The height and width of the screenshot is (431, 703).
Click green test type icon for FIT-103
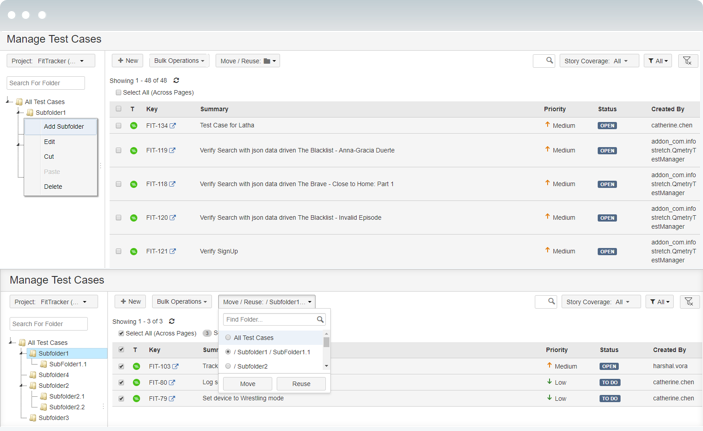click(x=136, y=366)
